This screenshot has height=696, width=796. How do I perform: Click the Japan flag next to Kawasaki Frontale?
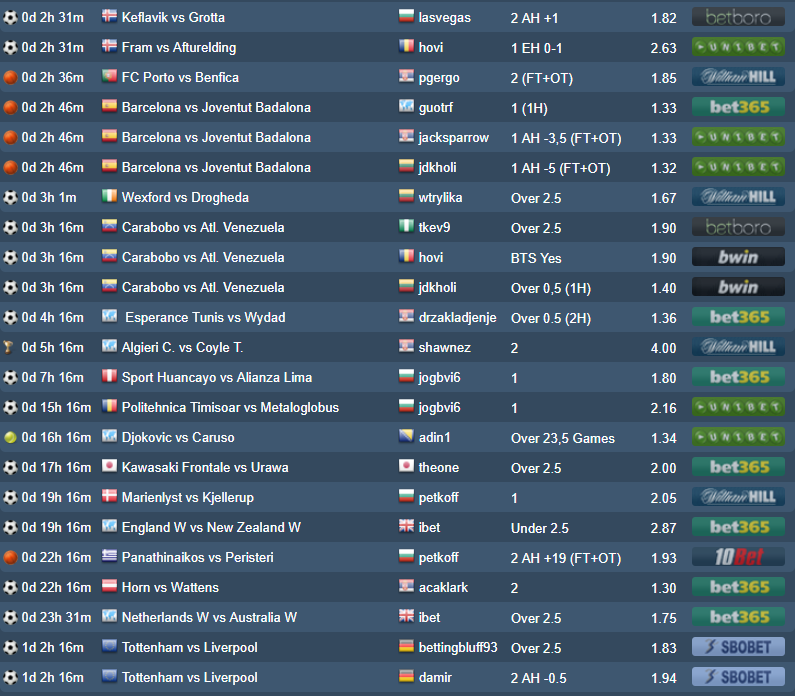[109, 466]
